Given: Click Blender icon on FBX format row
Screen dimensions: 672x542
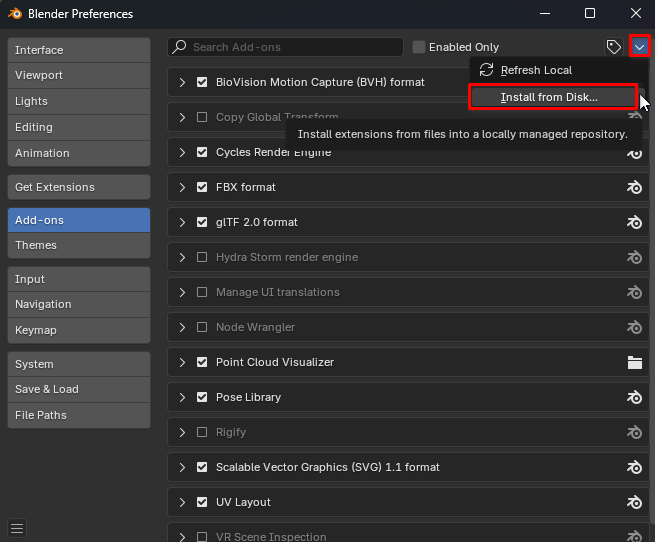Looking at the screenshot, I should [x=634, y=187].
